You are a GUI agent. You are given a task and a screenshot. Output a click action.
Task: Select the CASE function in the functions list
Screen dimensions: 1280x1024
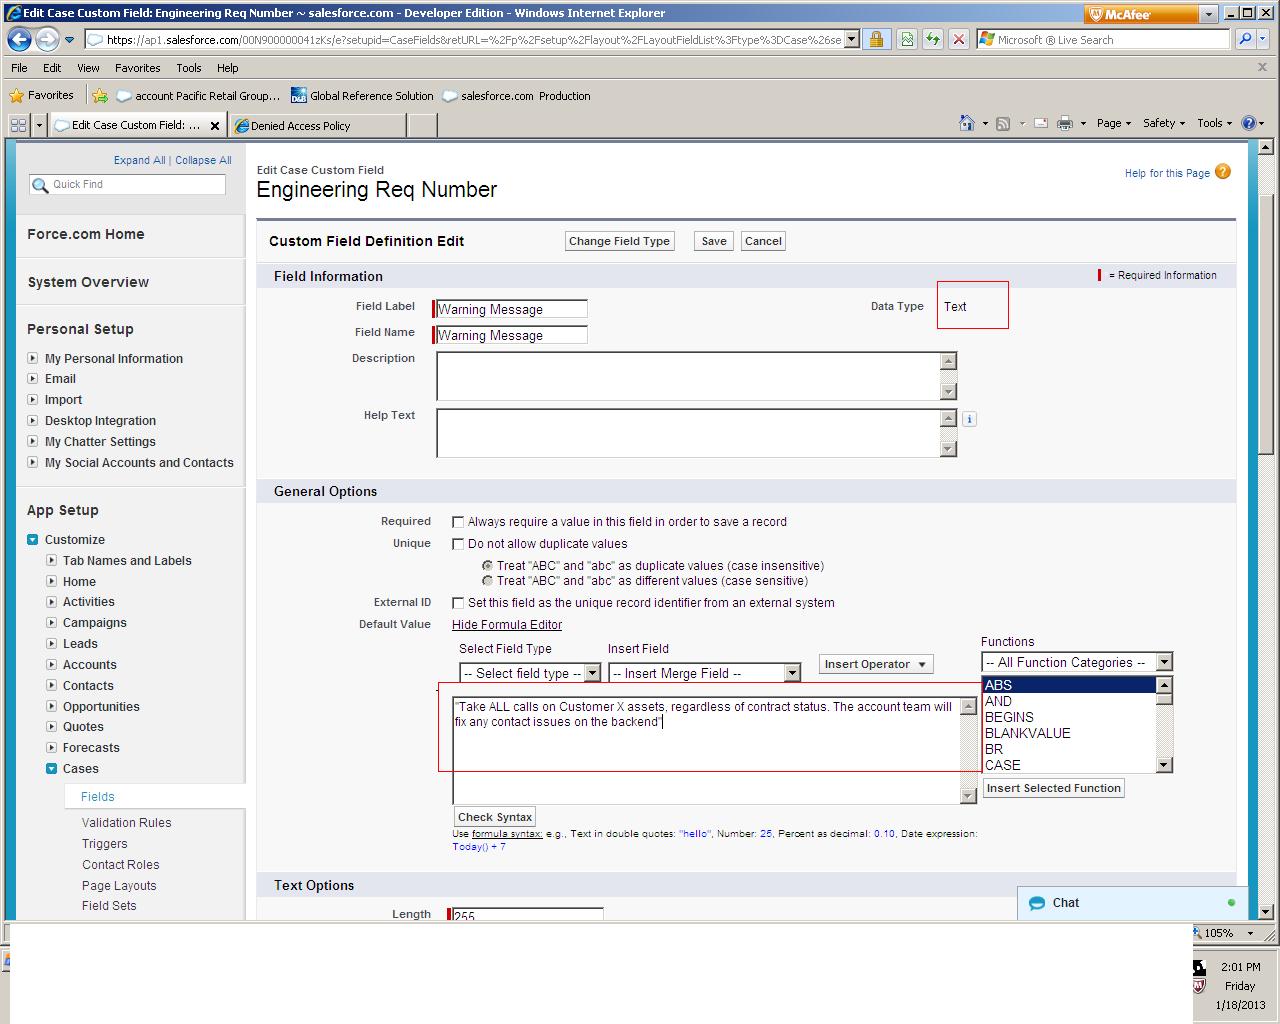1003,765
